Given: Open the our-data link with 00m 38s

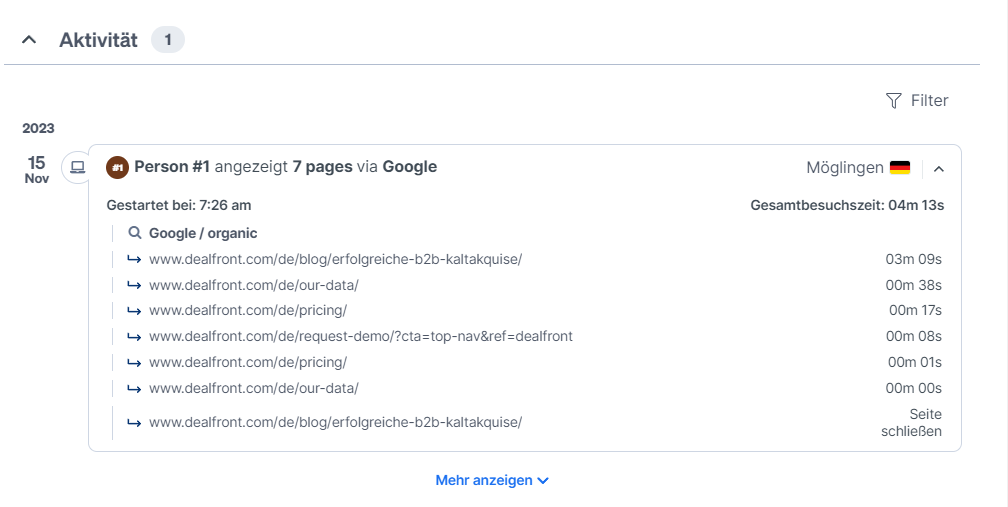Looking at the screenshot, I should [x=254, y=285].
